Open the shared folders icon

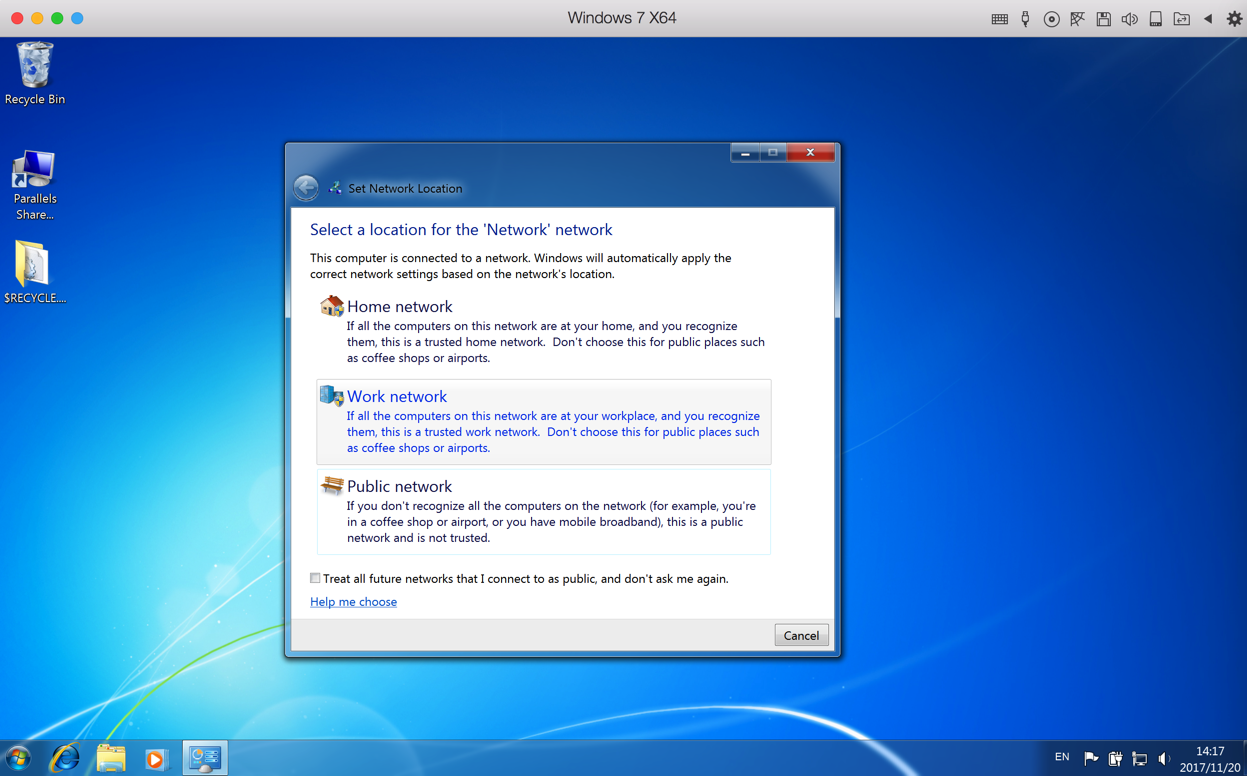1181,19
